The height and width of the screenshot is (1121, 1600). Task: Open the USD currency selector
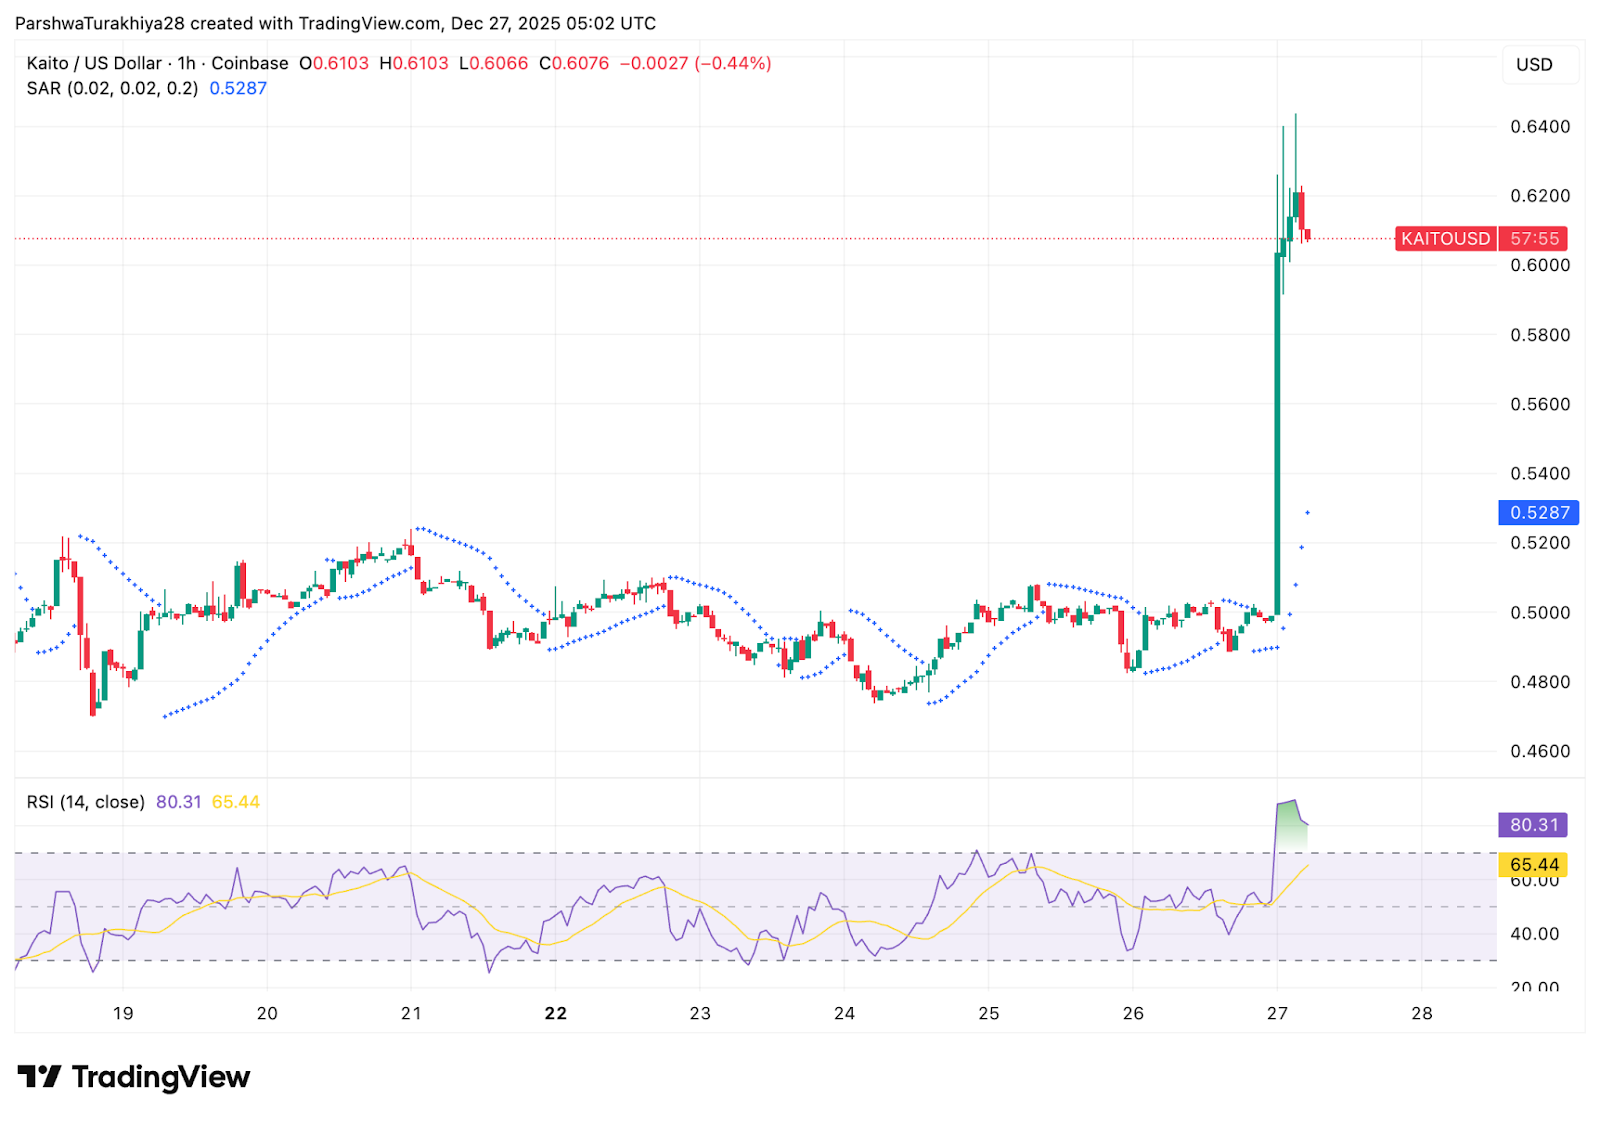[1540, 65]
